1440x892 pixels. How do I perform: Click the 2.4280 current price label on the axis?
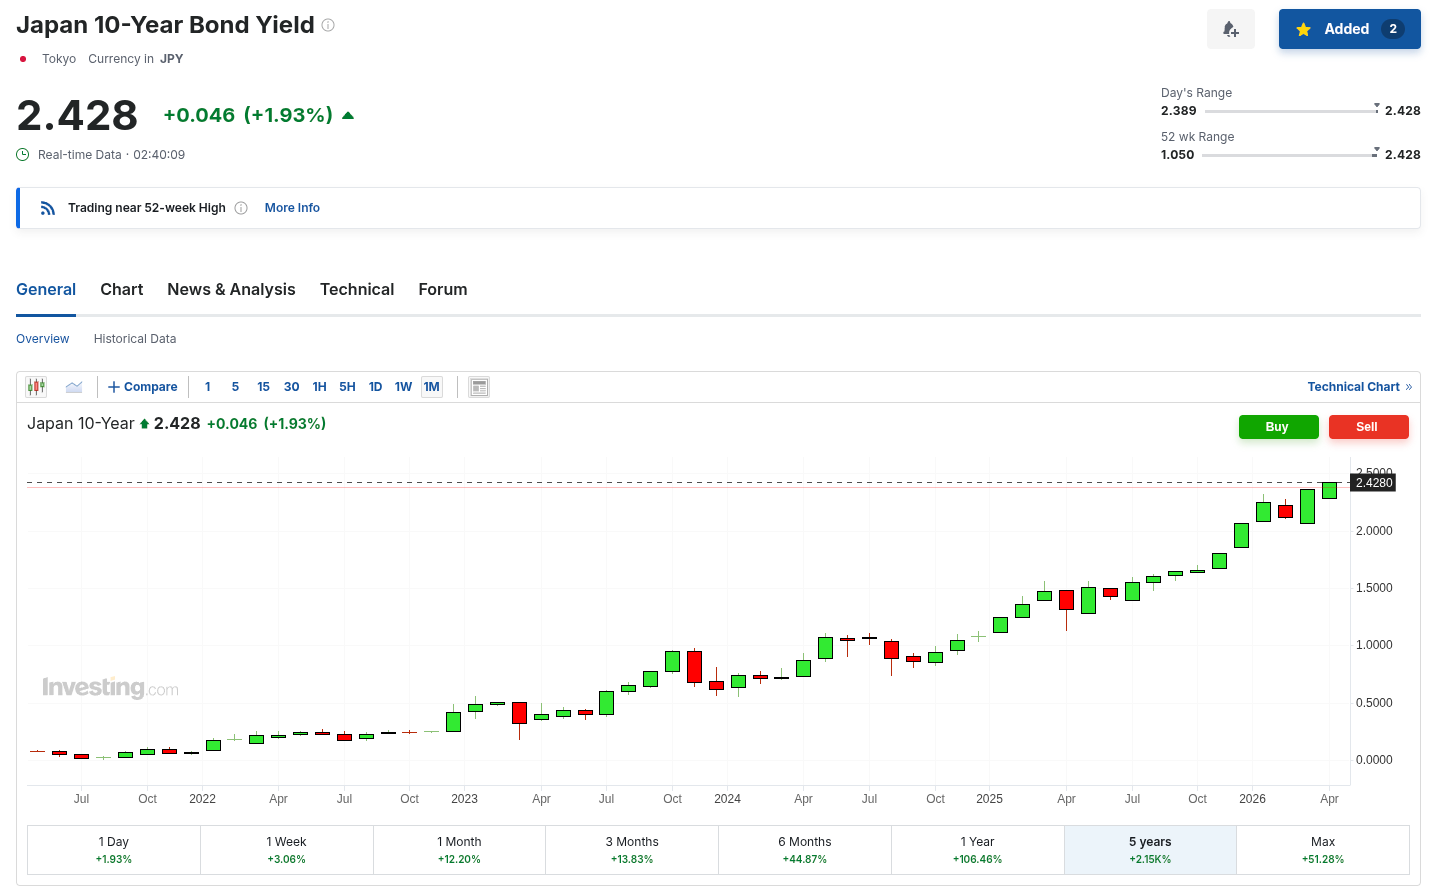1374,483
